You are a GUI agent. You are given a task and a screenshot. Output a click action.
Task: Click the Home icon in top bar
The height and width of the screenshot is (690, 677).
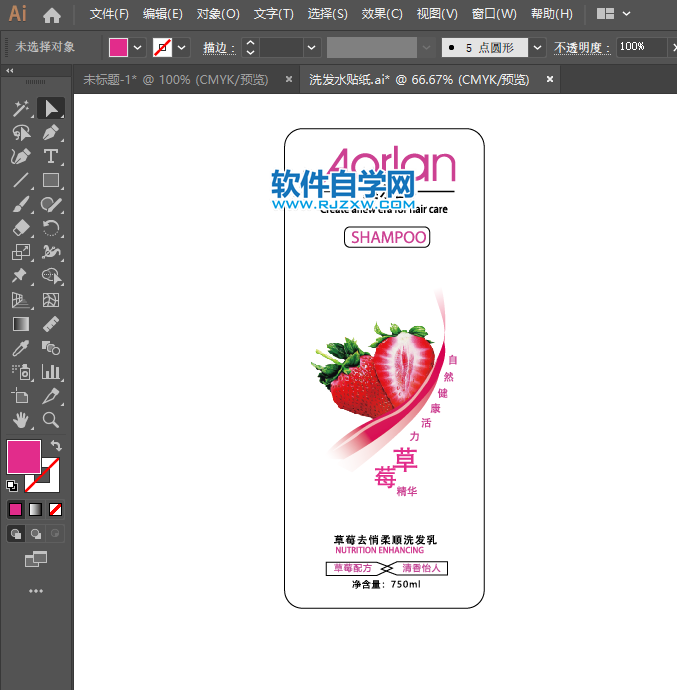point(52,15)
